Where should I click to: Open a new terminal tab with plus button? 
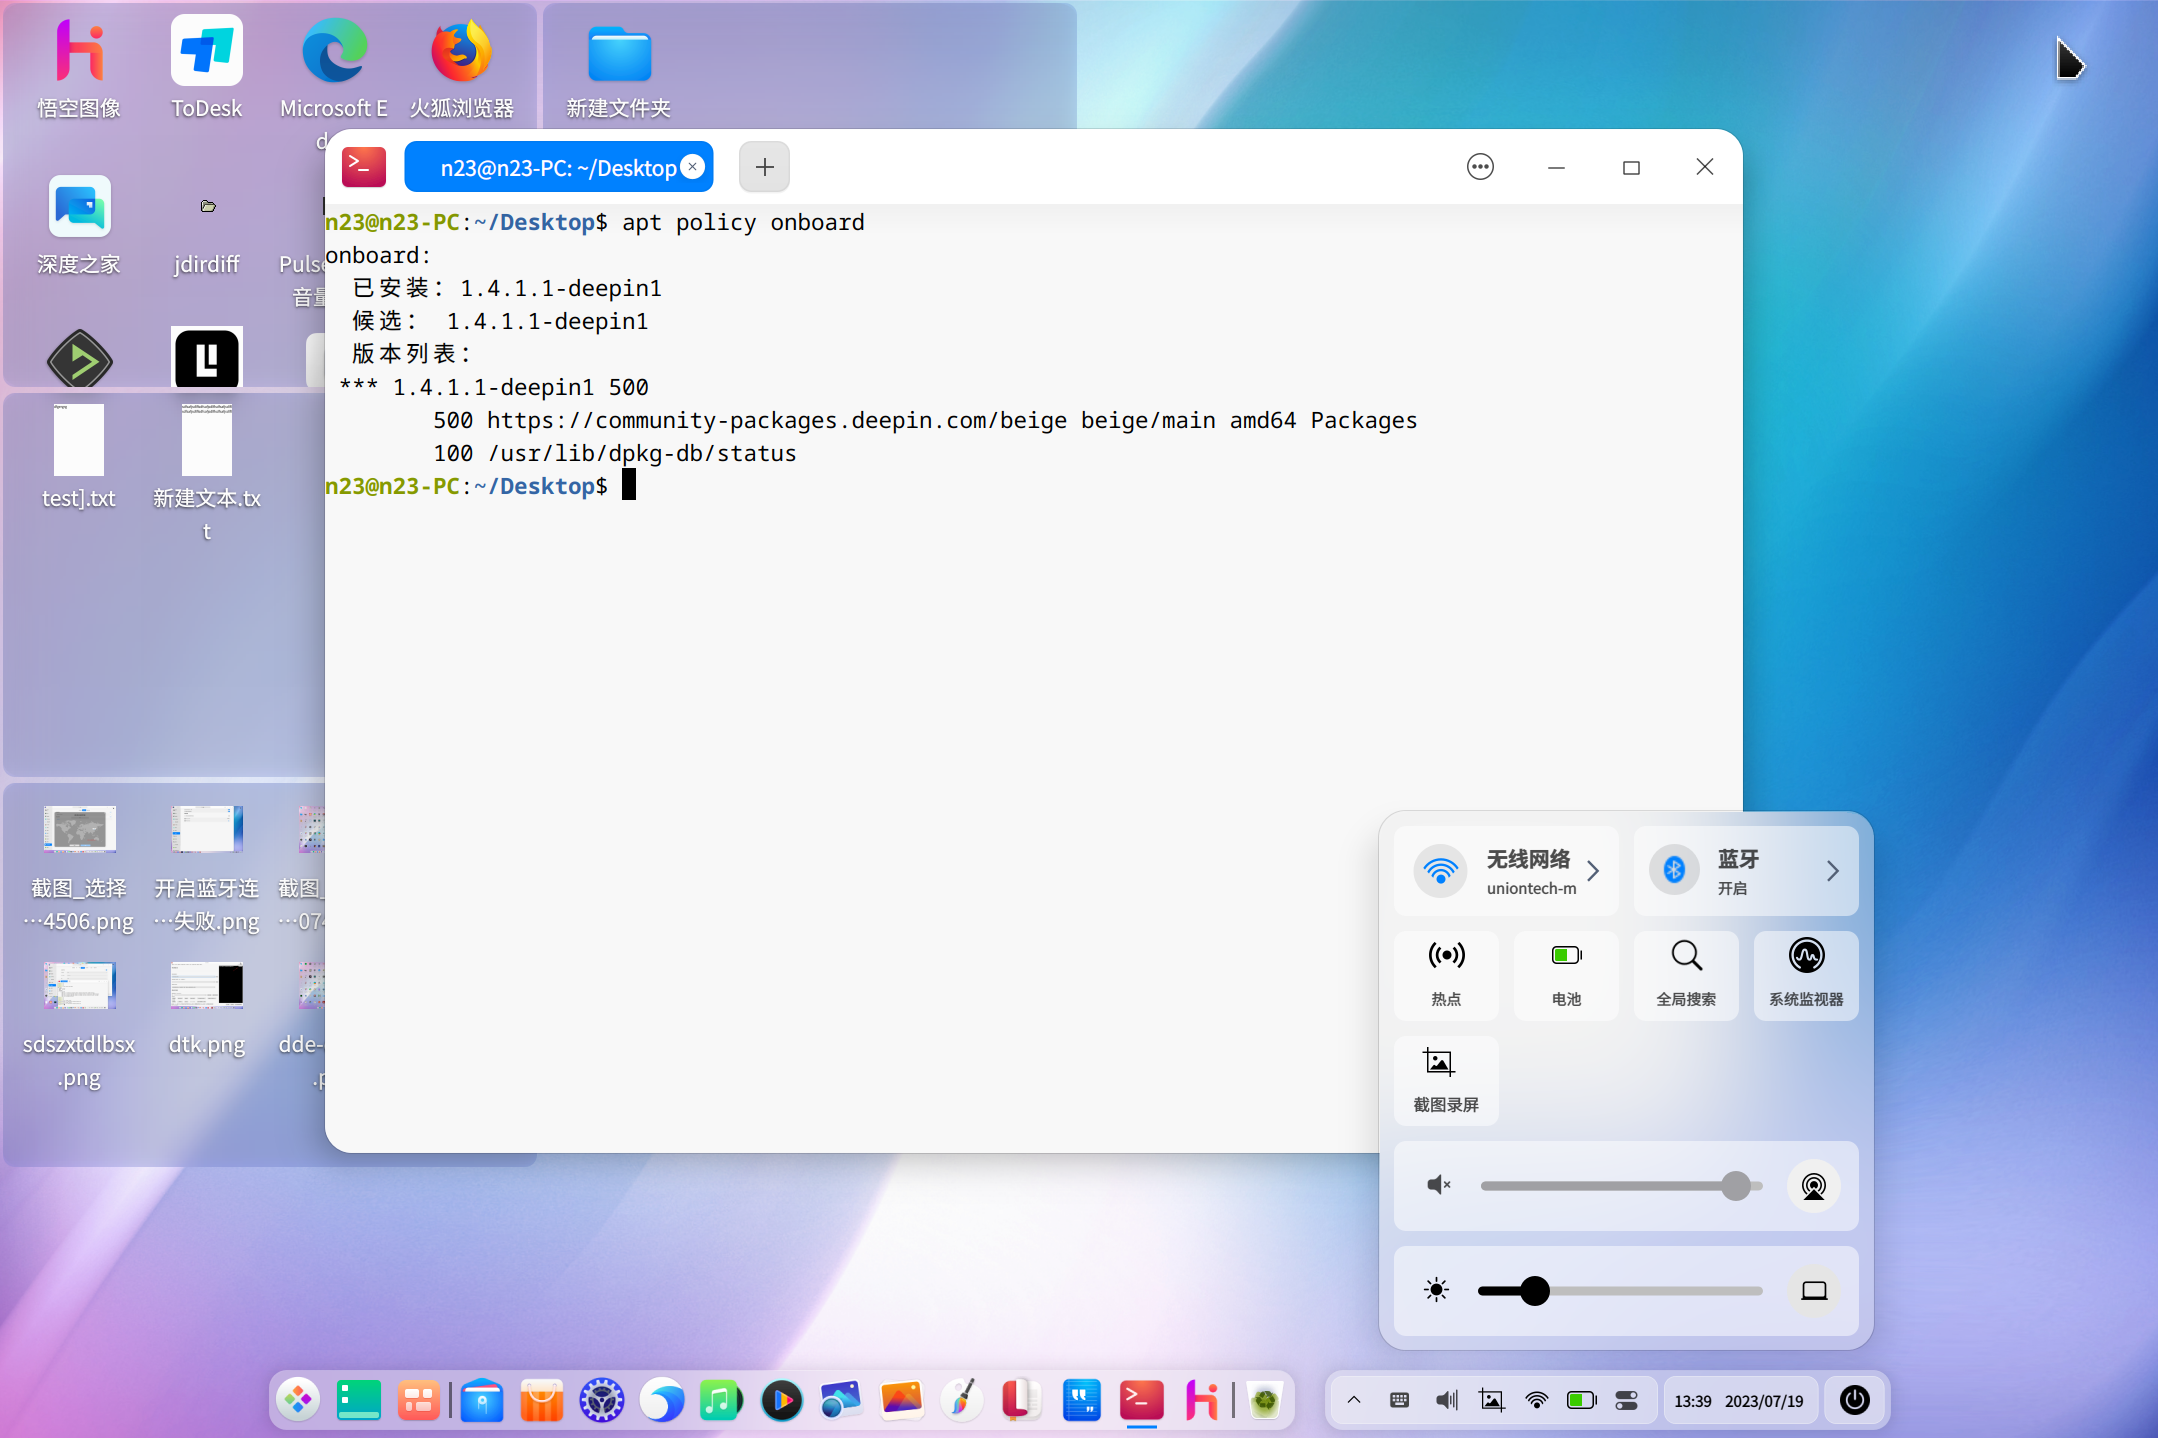(763, 166)
